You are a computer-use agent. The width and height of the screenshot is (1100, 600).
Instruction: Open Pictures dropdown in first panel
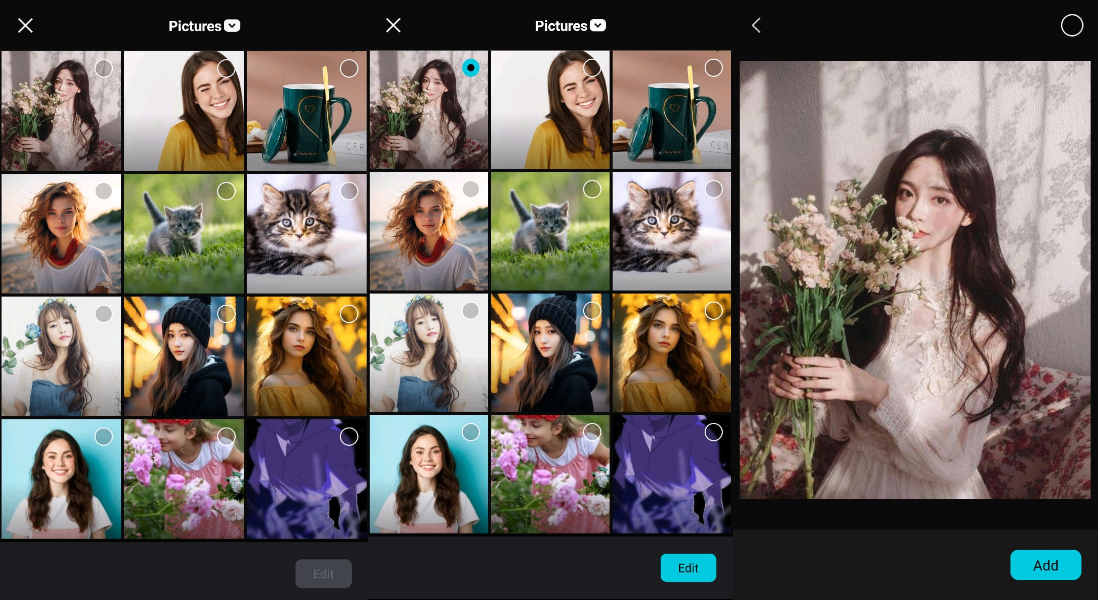pos(204,26)
